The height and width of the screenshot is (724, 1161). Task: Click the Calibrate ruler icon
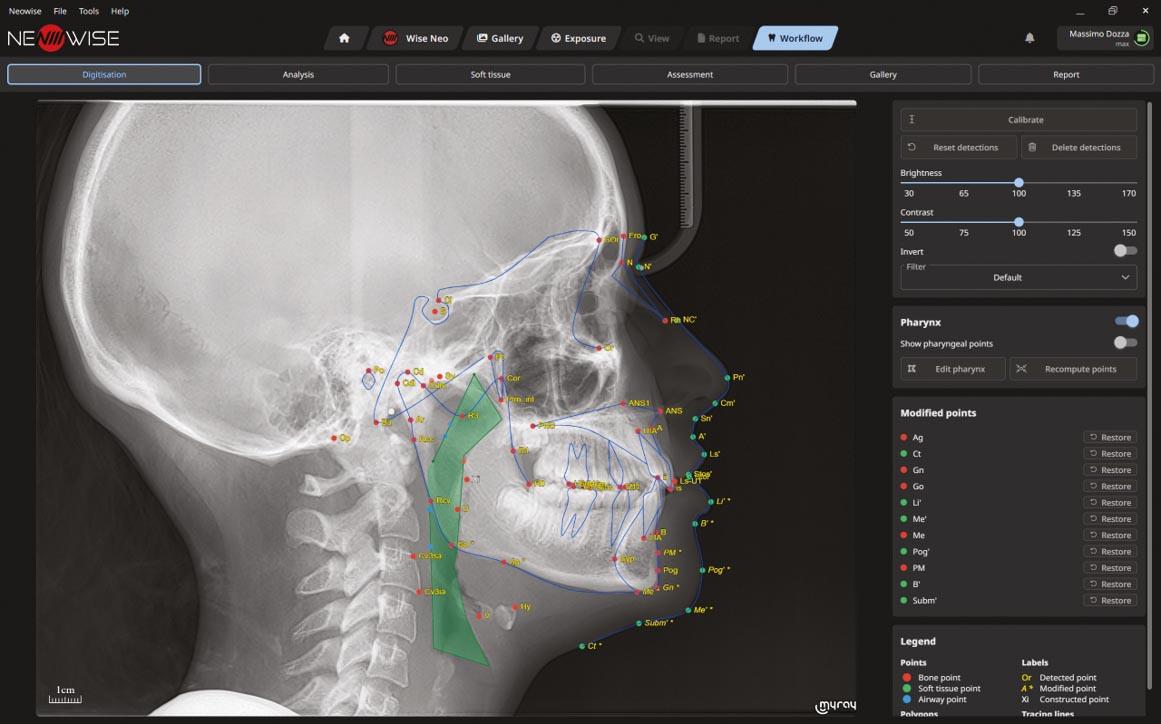click(912, 120)
